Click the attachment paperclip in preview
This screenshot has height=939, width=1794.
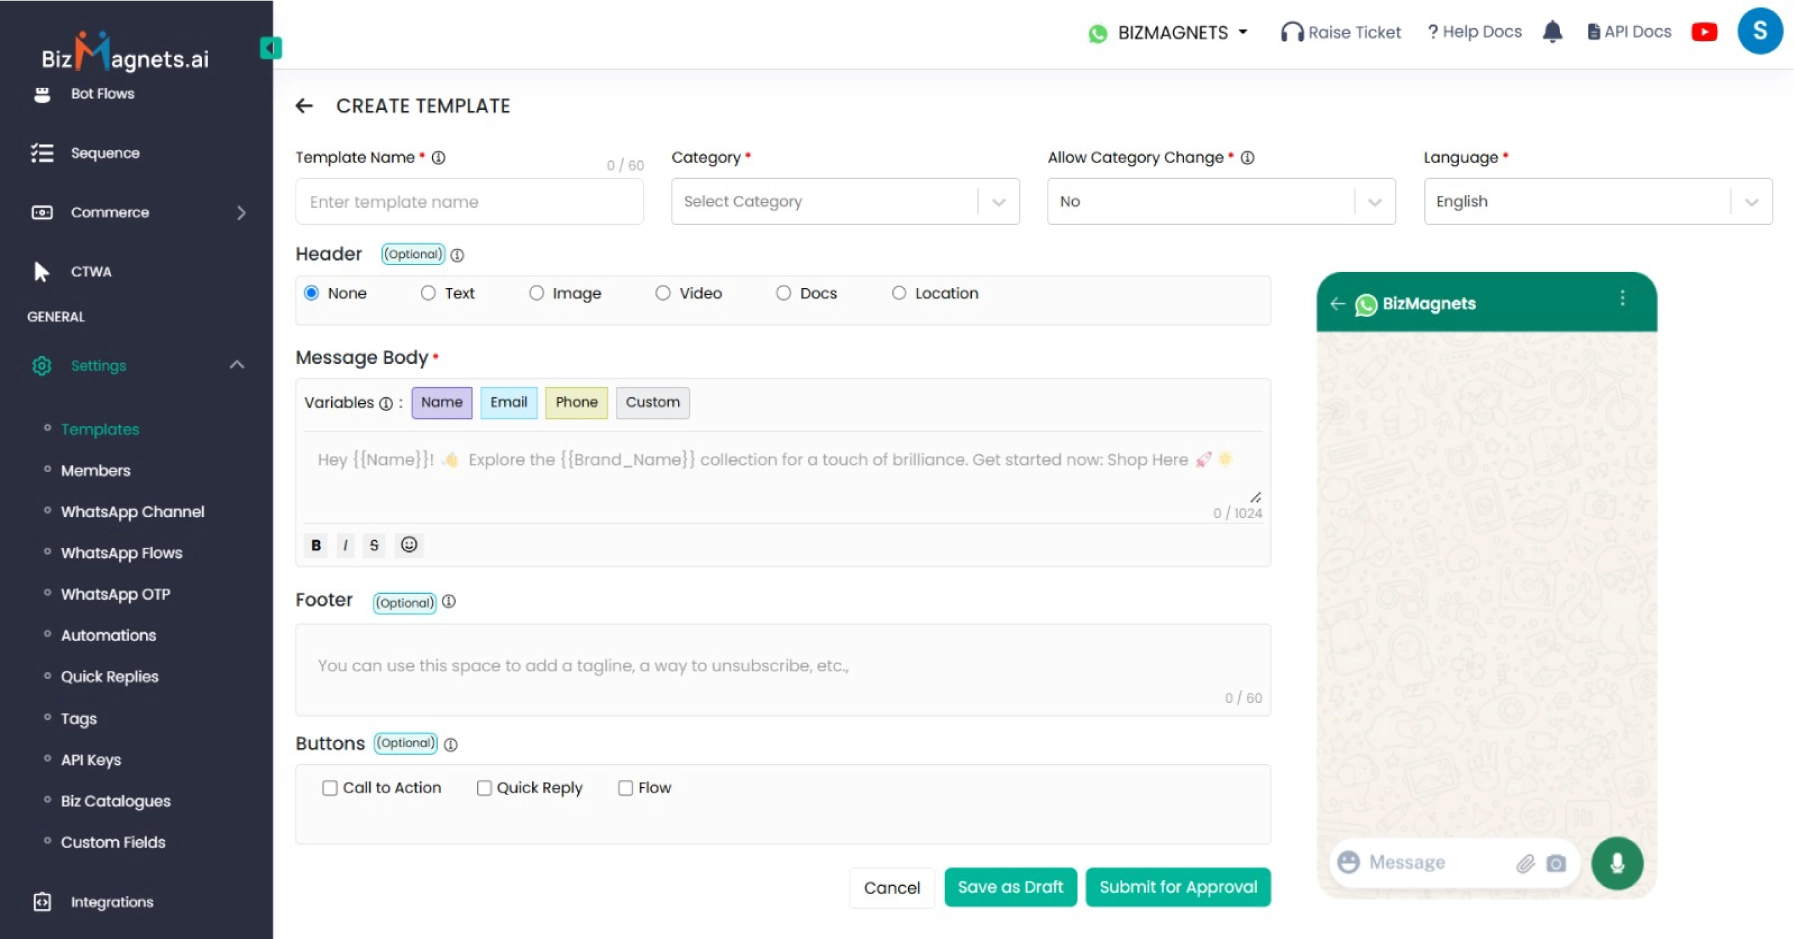[x=1525, y=863]
